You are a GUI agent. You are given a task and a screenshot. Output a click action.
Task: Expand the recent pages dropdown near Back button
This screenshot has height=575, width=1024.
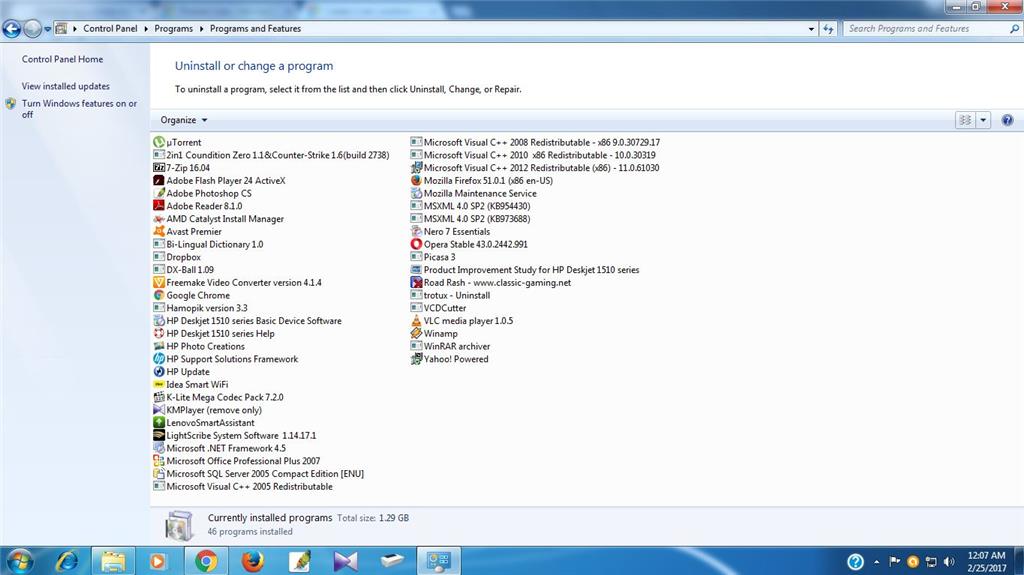(48, 29)
